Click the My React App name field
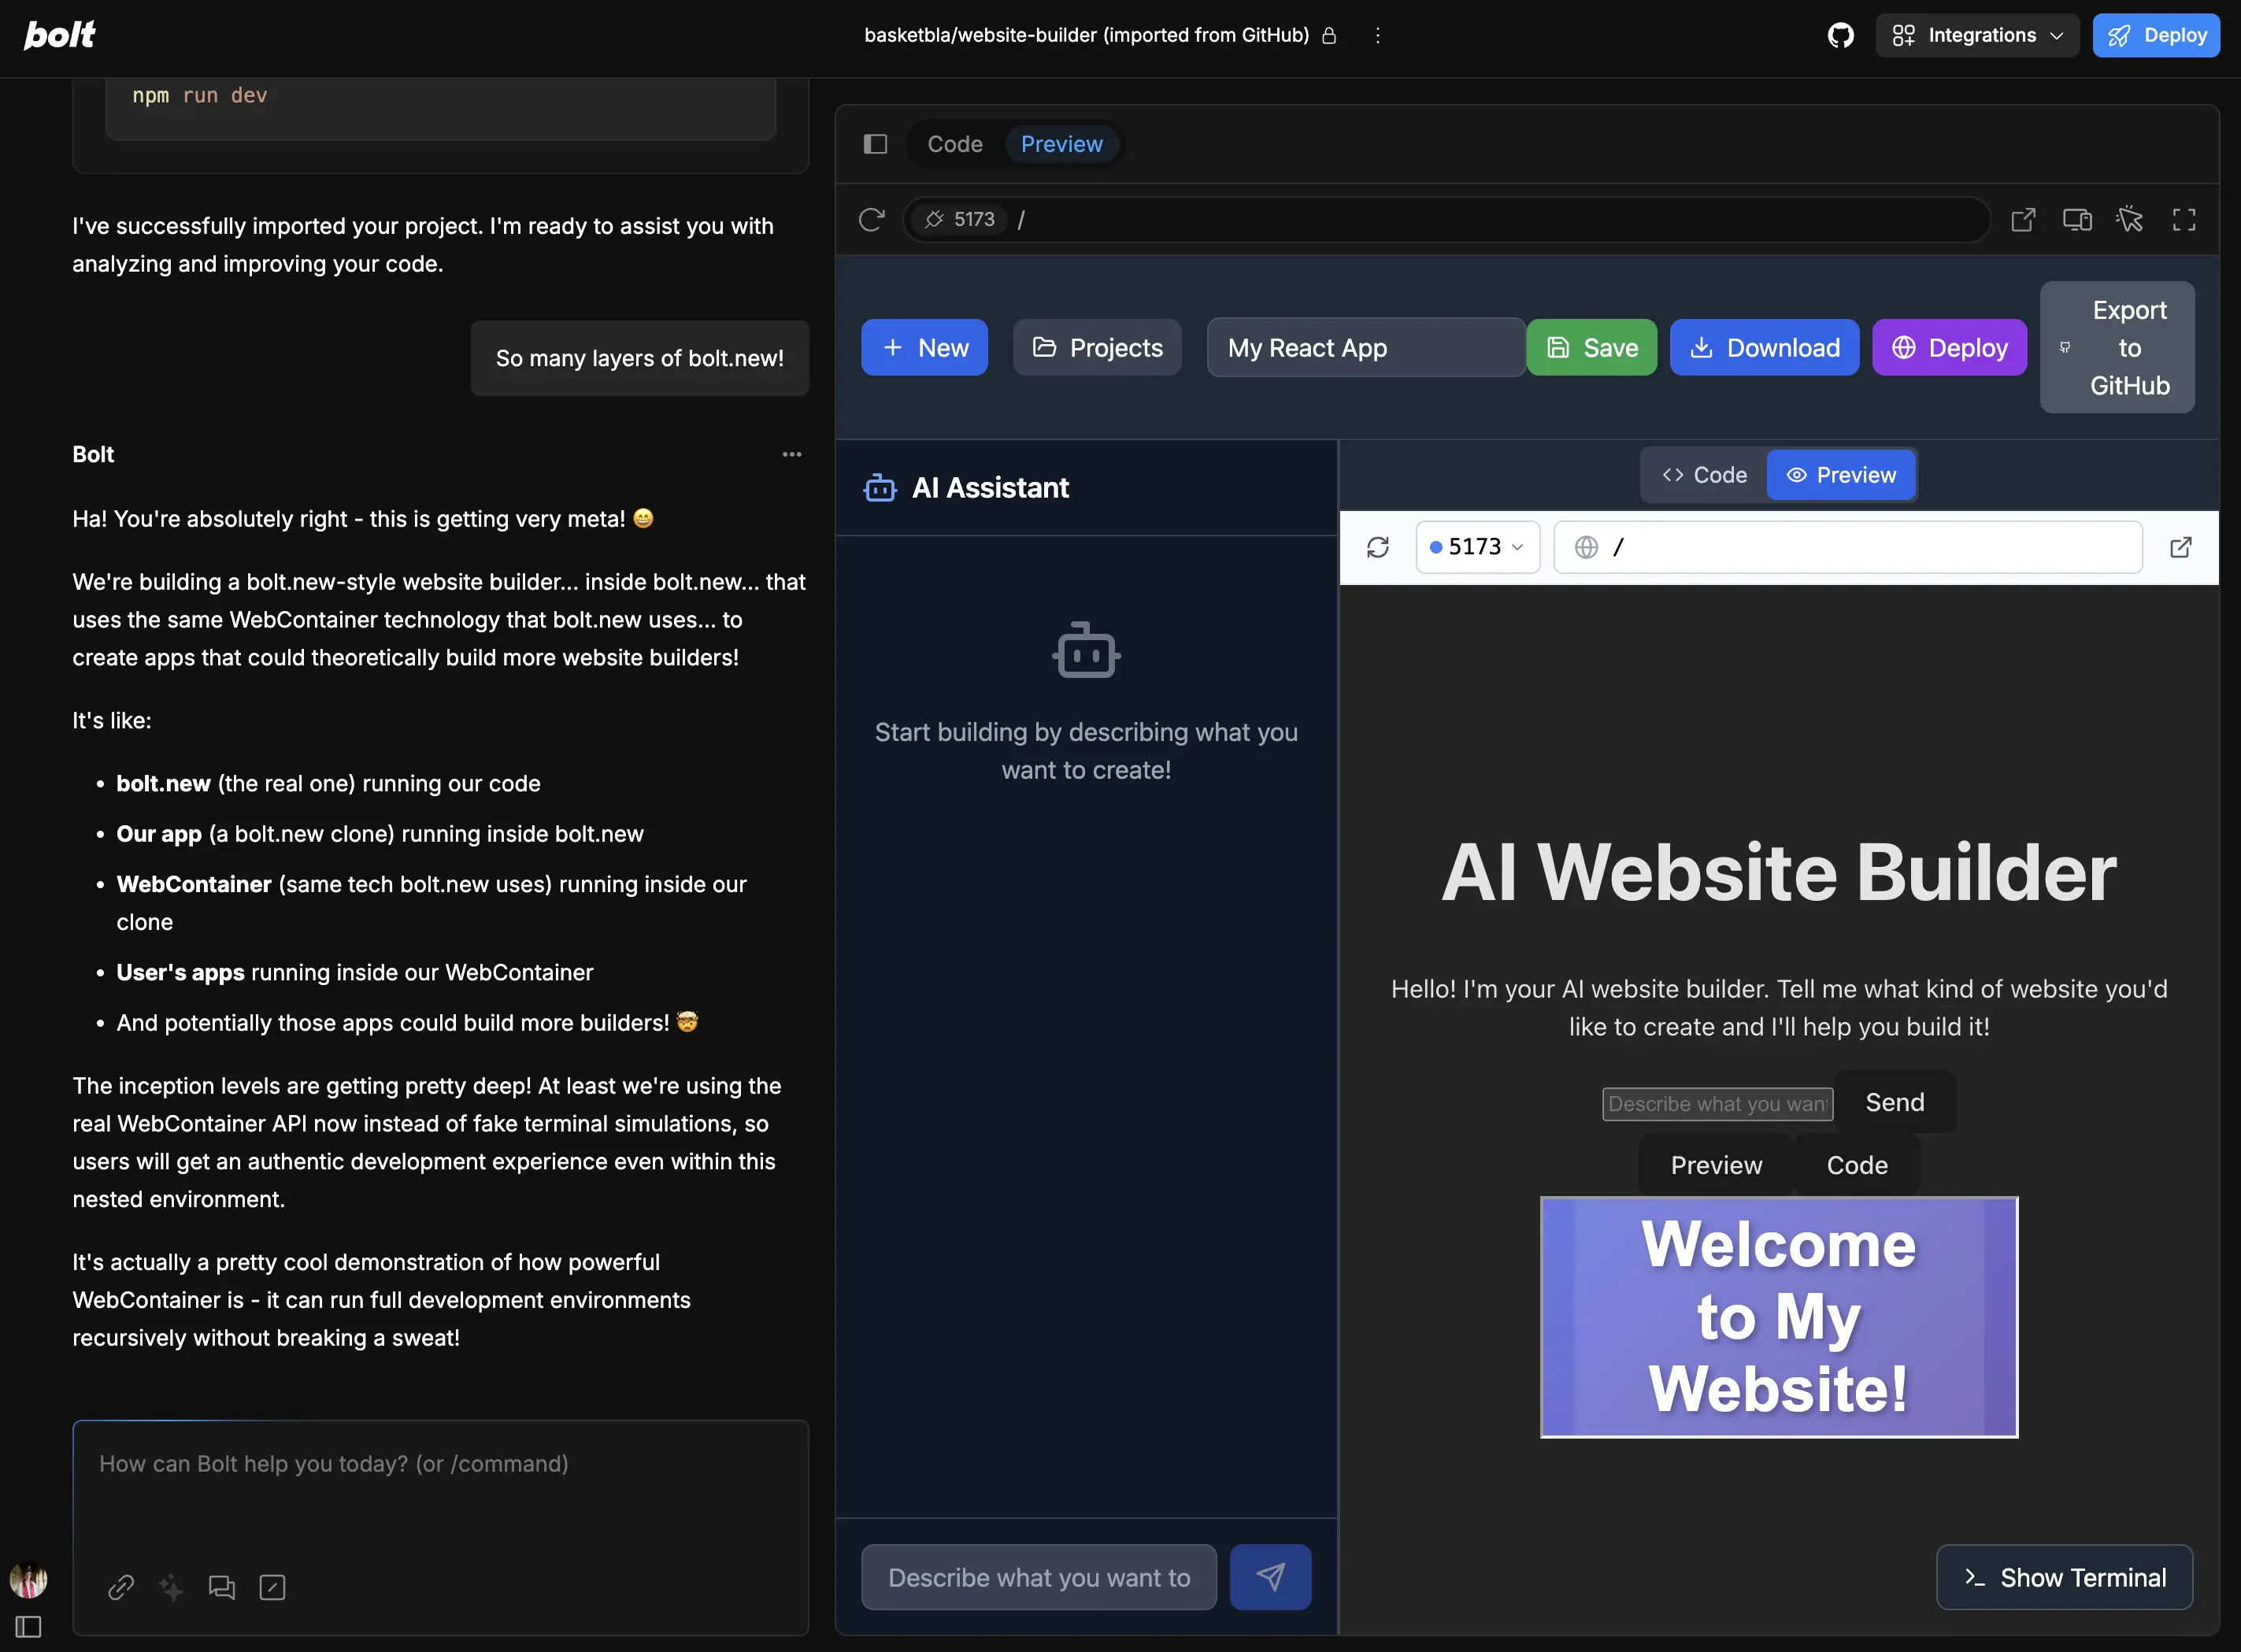Viewport: 2241px width, 1652px height. (x=1366, y=347)
